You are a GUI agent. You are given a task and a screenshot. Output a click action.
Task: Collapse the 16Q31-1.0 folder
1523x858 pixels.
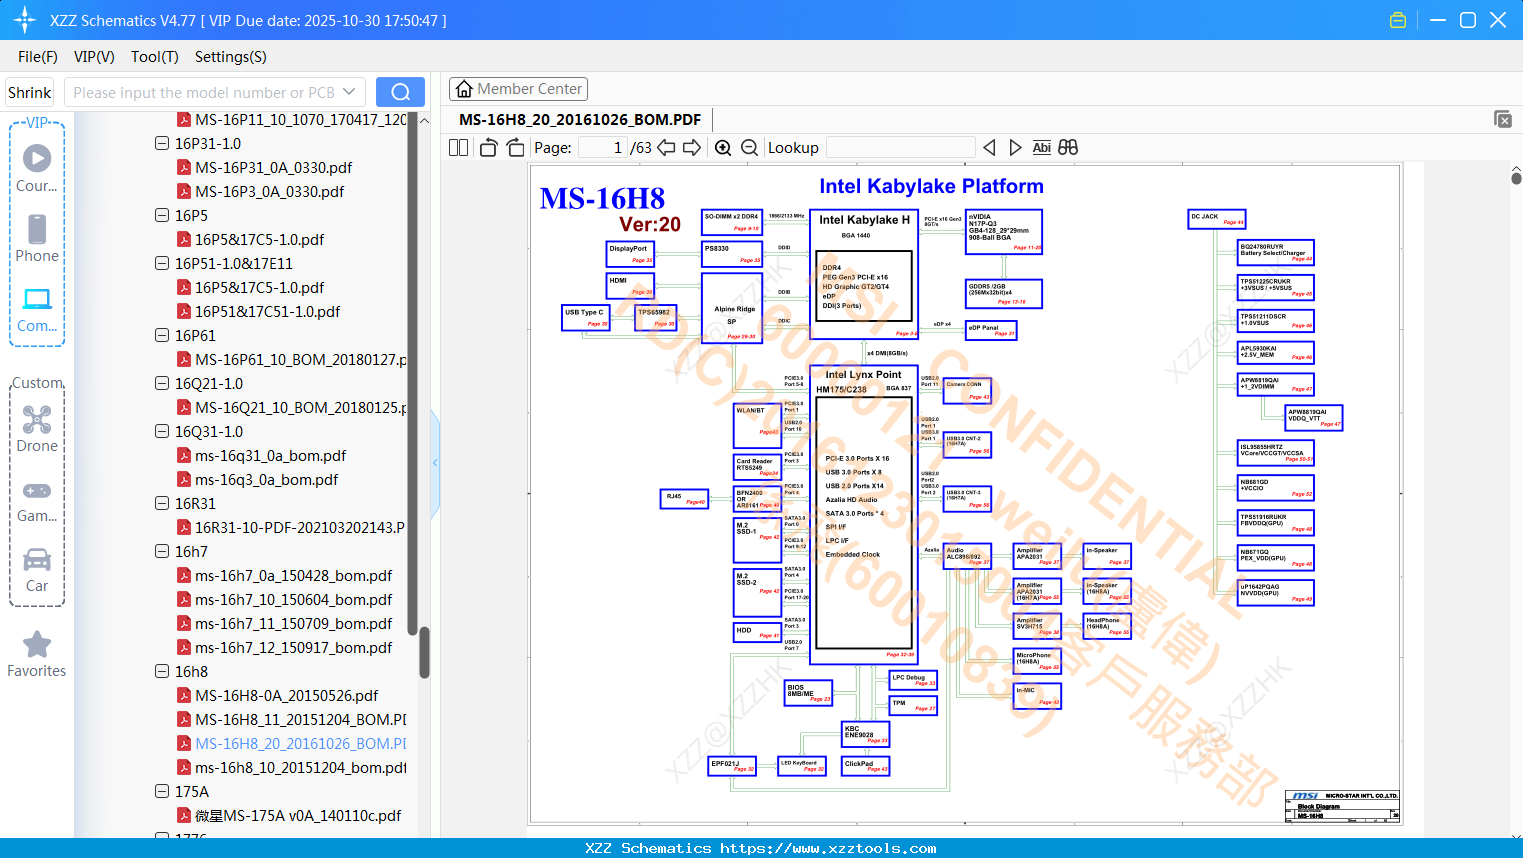click(x=162, y=431)
